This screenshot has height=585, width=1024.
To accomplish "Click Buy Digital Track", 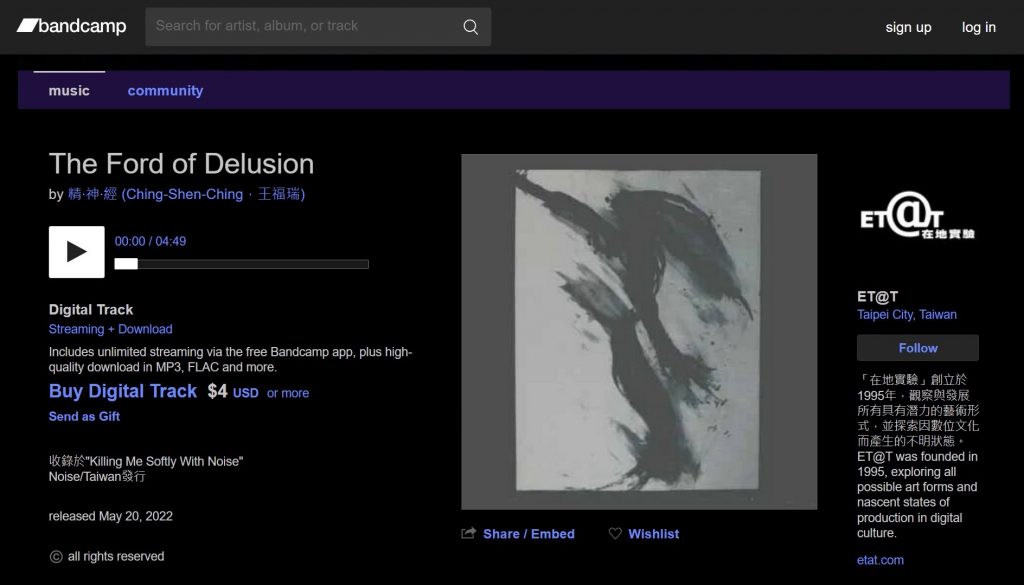I will tap(123, 391).
